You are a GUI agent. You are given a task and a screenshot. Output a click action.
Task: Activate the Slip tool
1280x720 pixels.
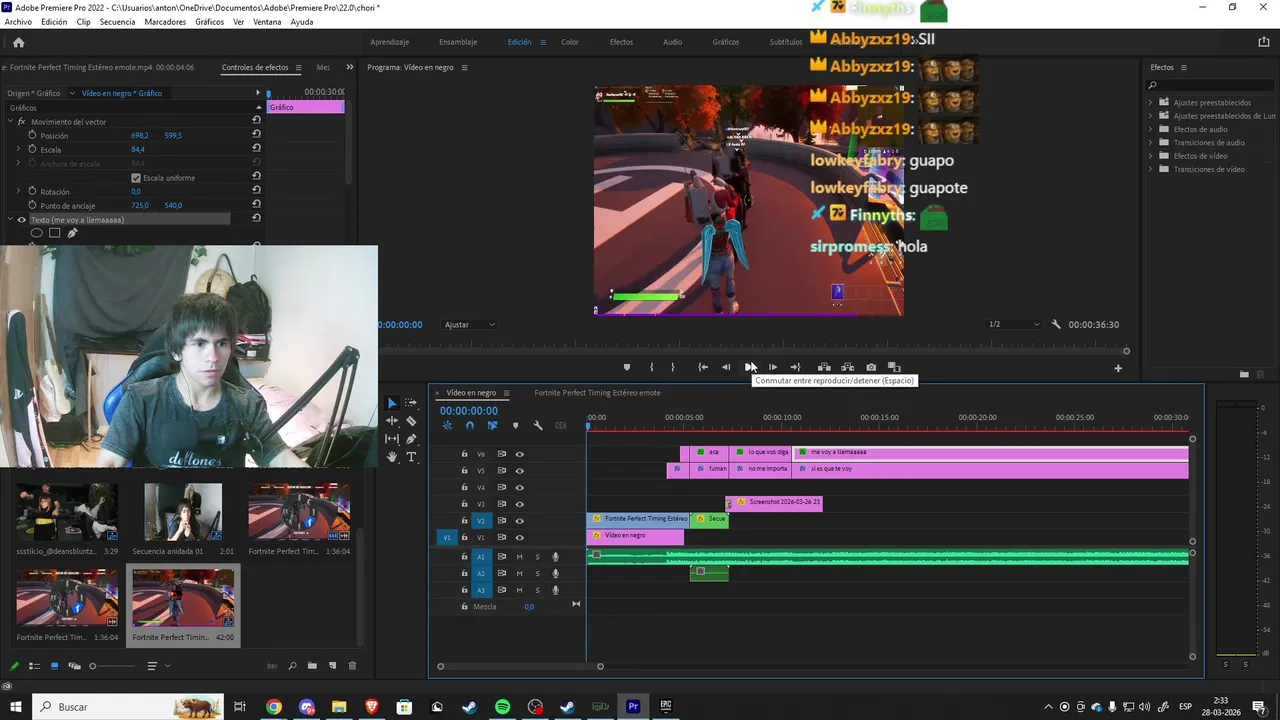(x=392, y=439)
